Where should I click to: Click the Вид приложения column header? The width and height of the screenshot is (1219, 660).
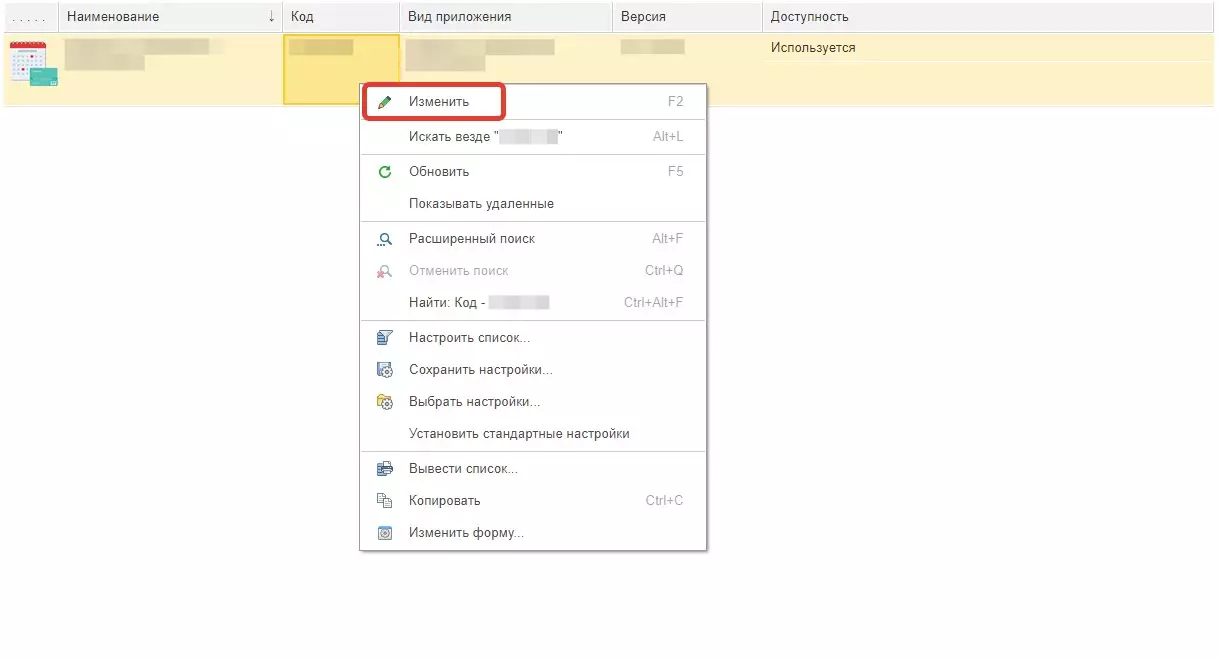point(506,17)
